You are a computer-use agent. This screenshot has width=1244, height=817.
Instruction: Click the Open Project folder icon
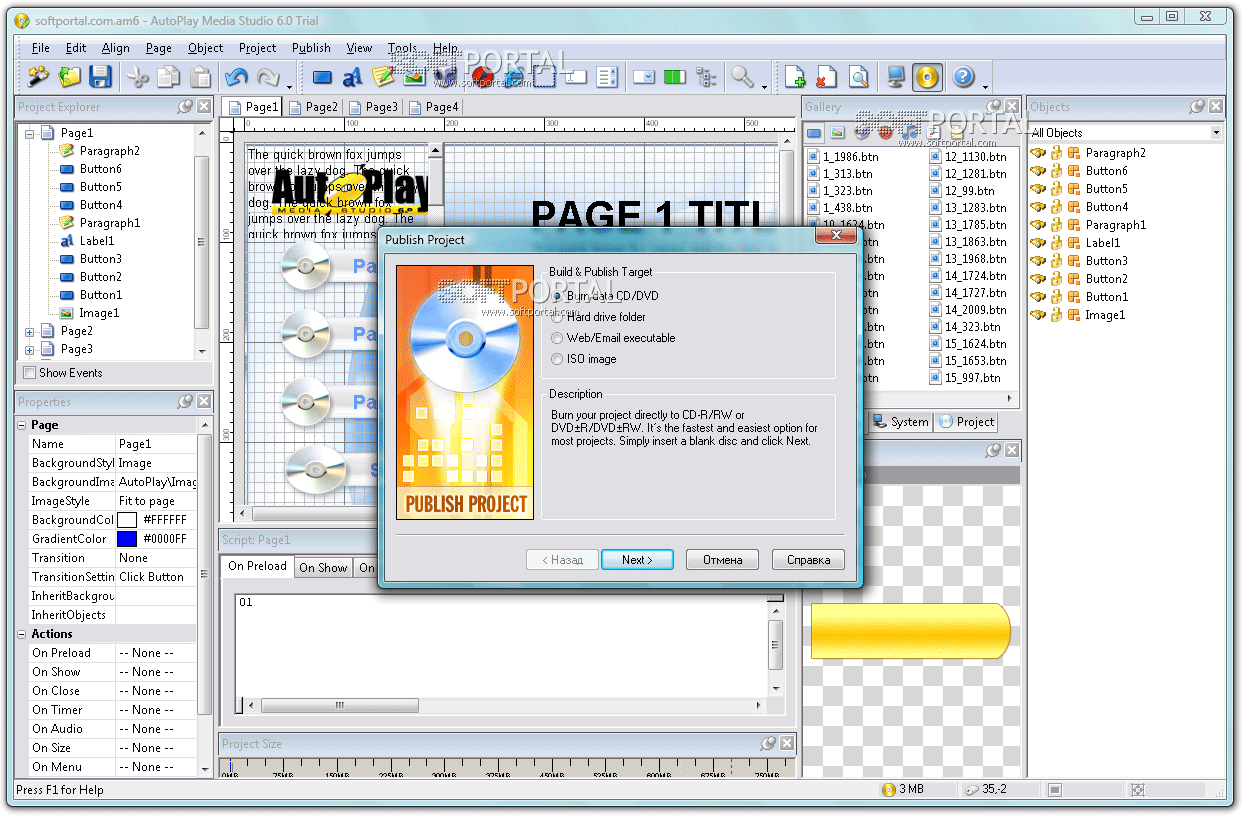click(69, 76)
